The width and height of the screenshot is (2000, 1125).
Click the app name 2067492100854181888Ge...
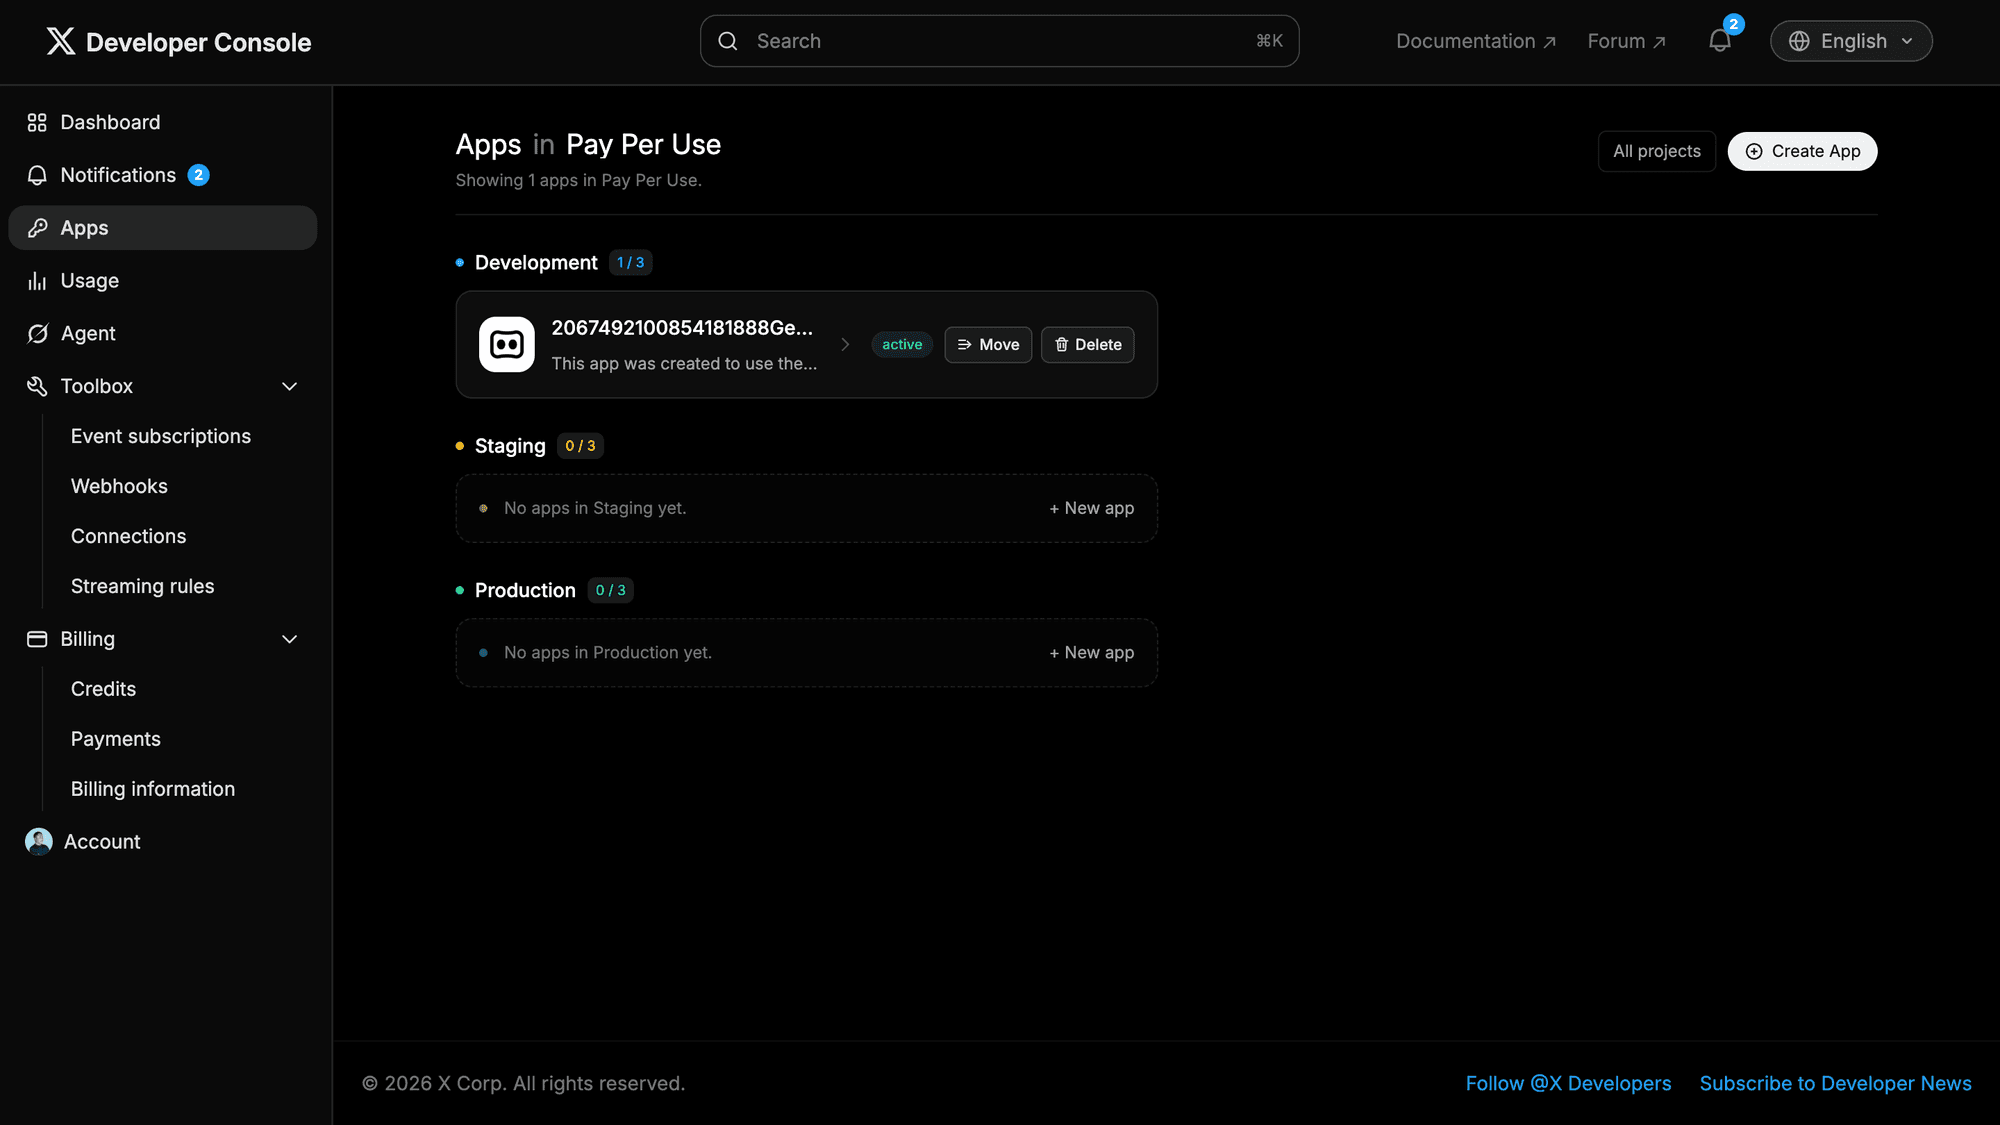[682, 328]
